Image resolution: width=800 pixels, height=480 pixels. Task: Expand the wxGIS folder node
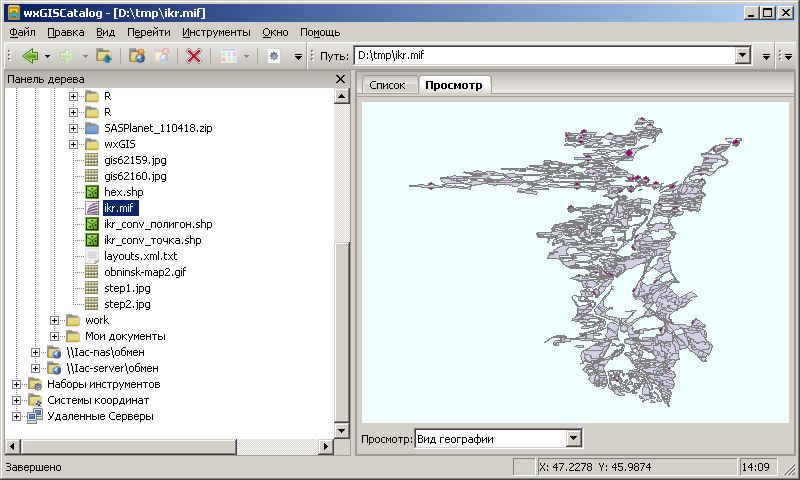pyautogui.click(x=73, y=144)
